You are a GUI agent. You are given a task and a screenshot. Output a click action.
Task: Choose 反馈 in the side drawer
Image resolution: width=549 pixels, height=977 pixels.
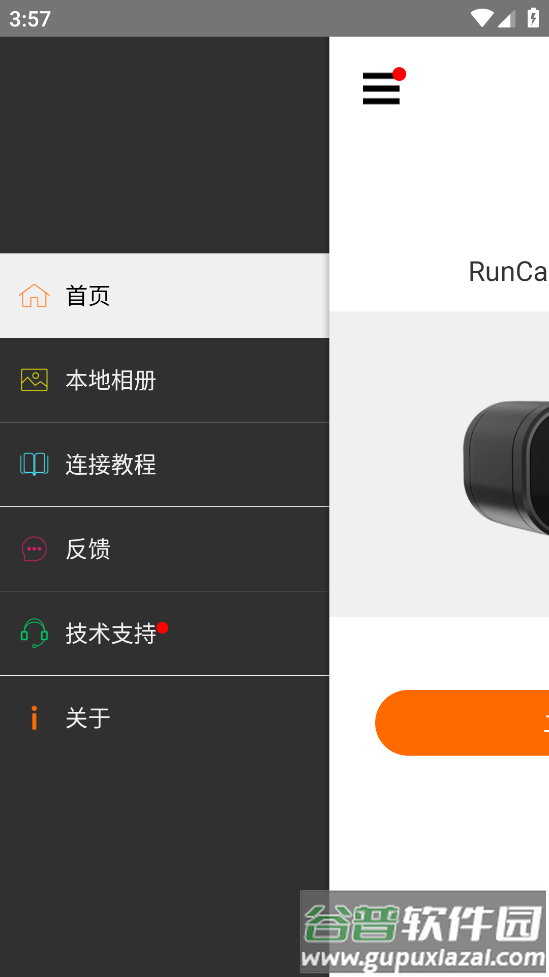pos(165,549)
